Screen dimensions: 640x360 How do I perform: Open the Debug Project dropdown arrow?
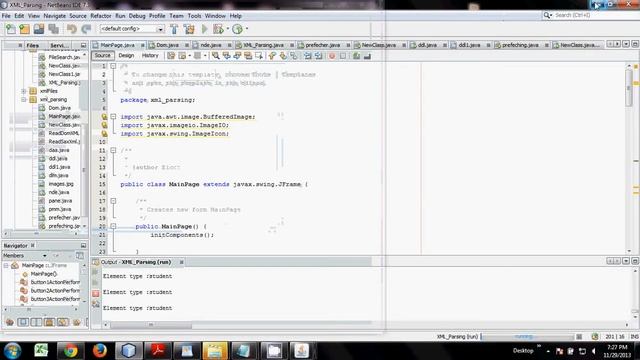click(x=227, y=29)
